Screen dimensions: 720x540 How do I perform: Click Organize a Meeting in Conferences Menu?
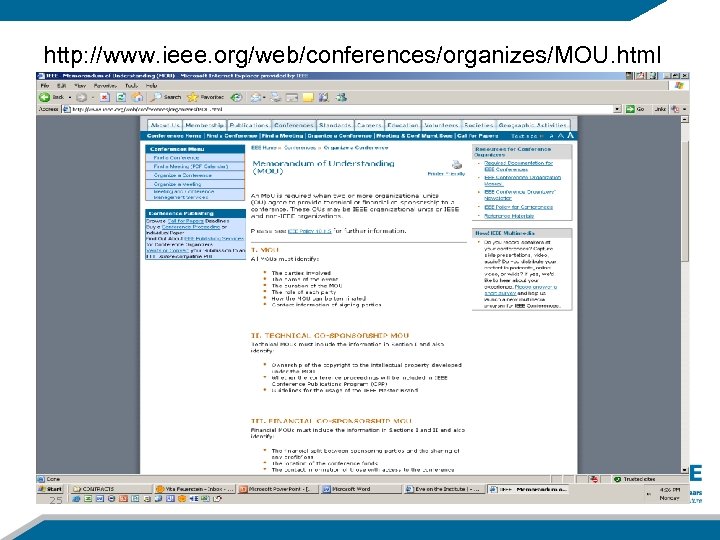point(177,184)
